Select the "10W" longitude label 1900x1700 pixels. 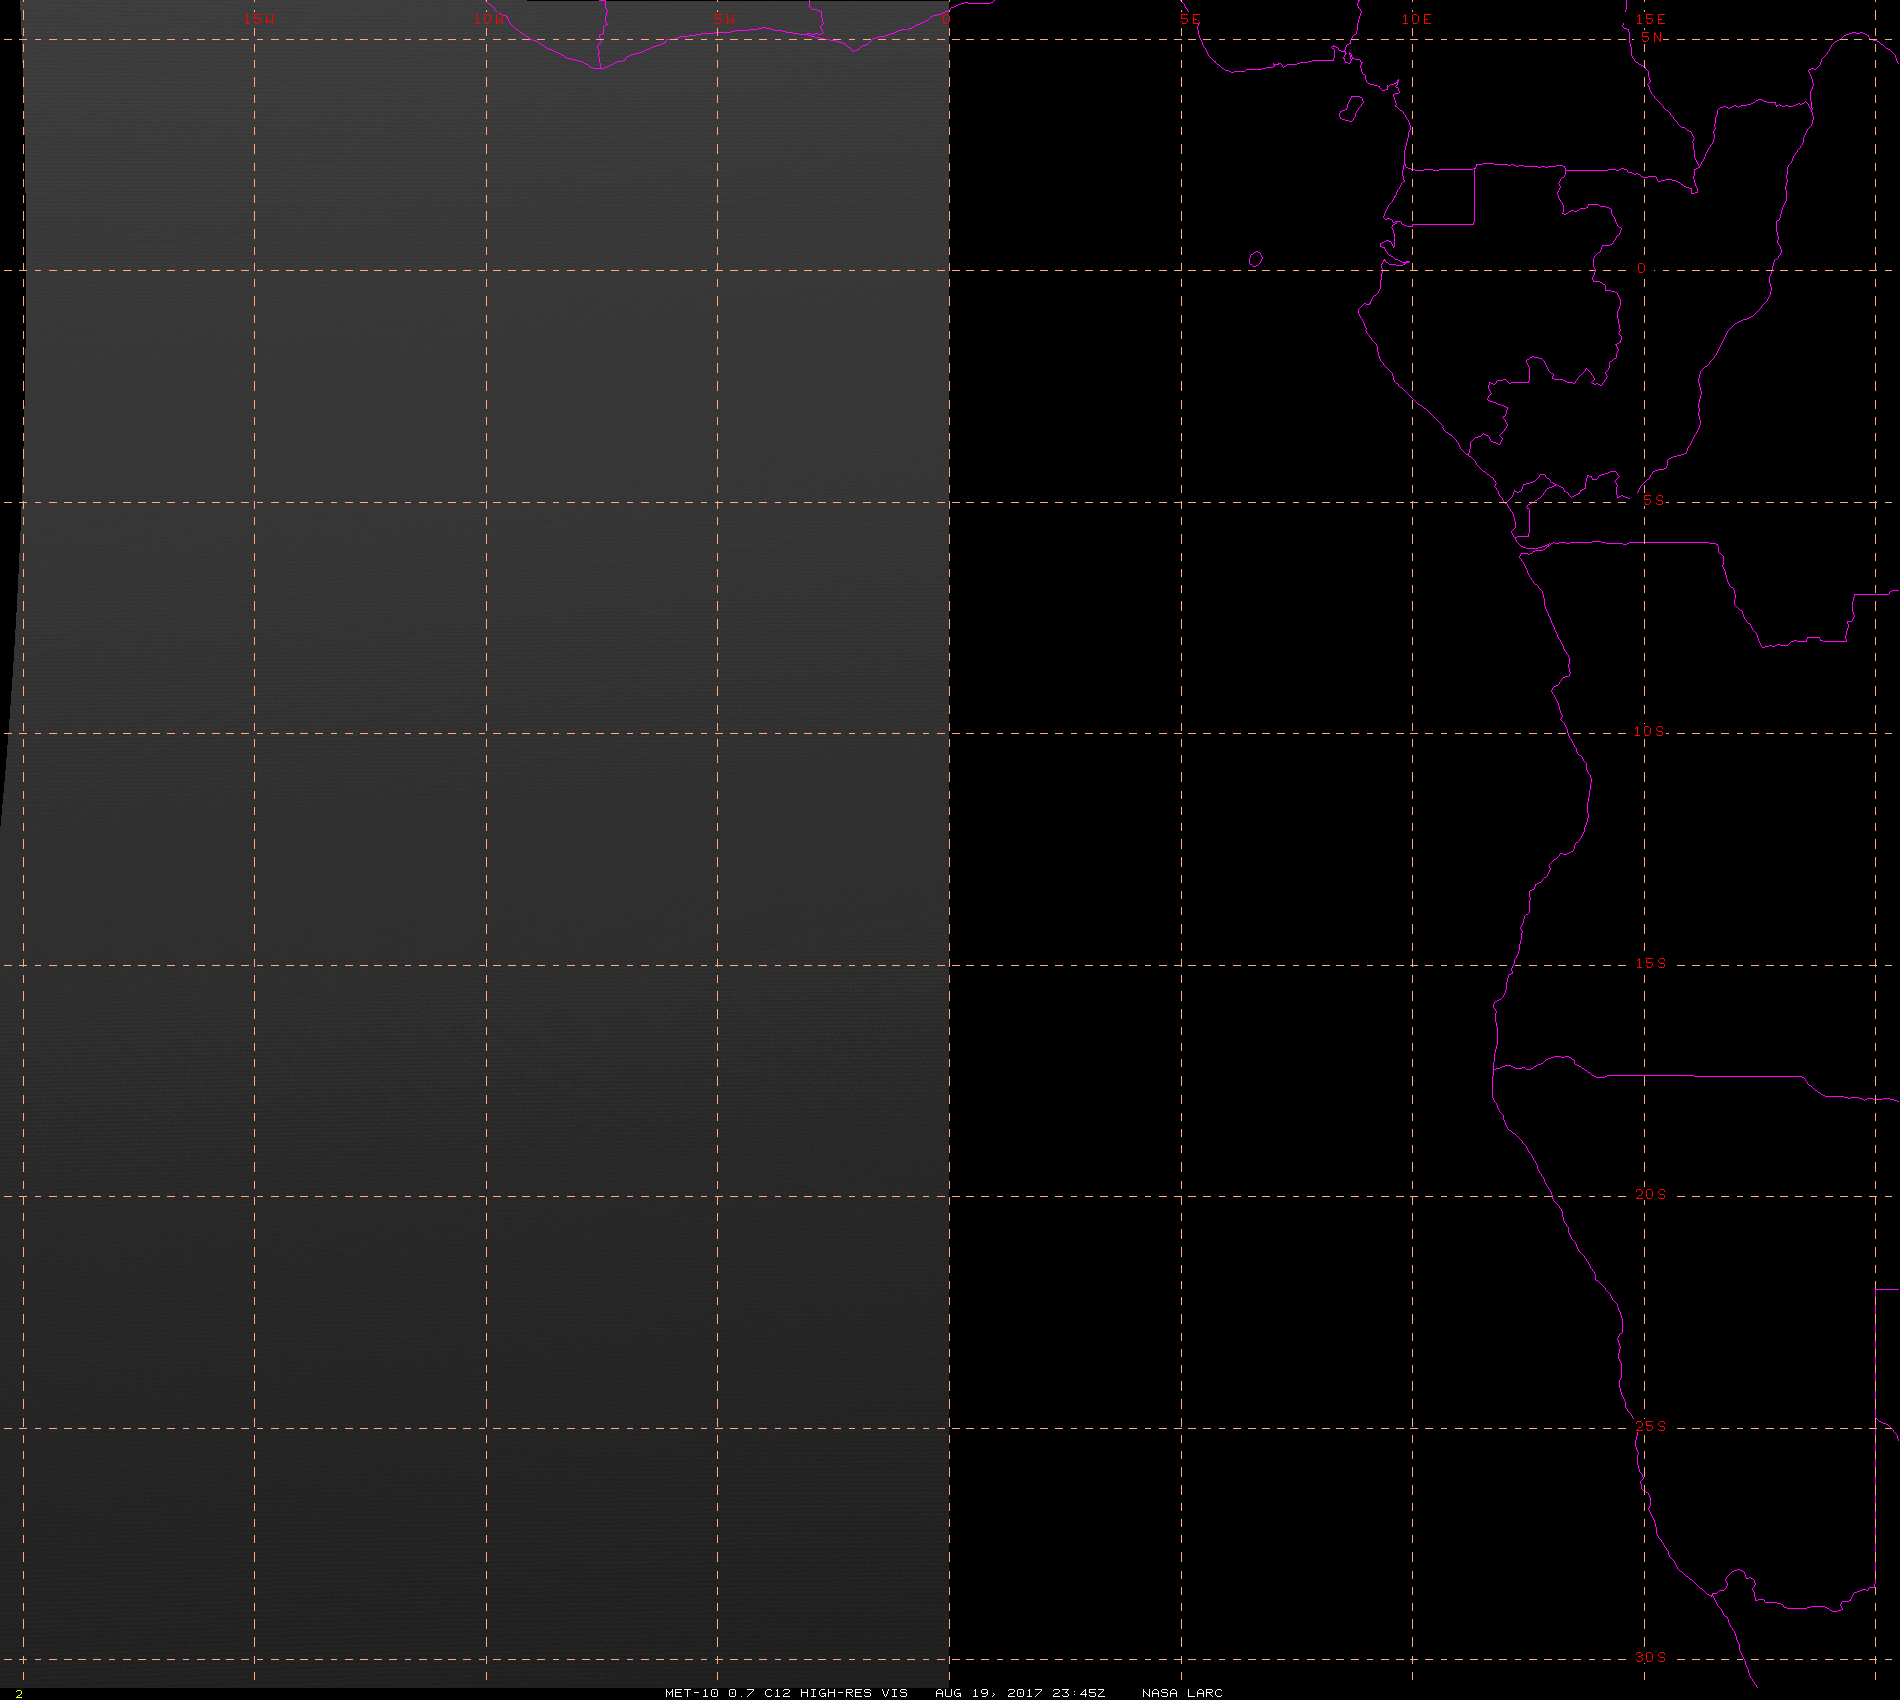coord(490,19)
